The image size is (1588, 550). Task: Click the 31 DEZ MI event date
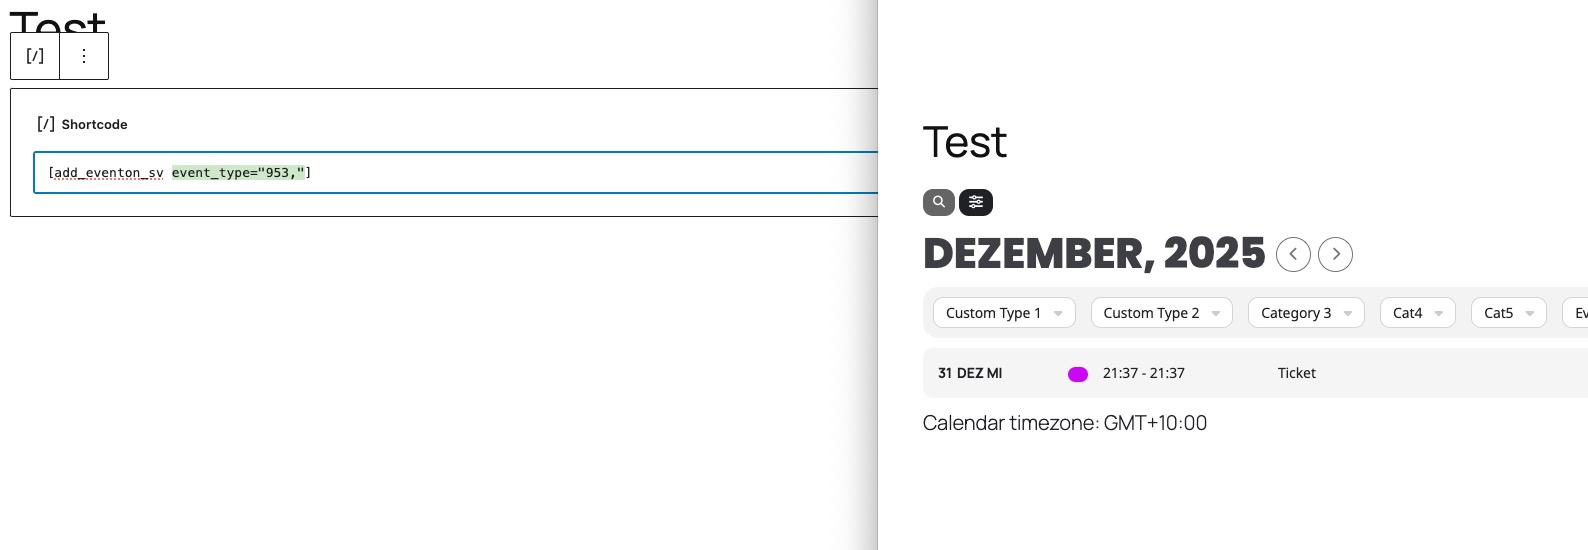pos(970,373)
